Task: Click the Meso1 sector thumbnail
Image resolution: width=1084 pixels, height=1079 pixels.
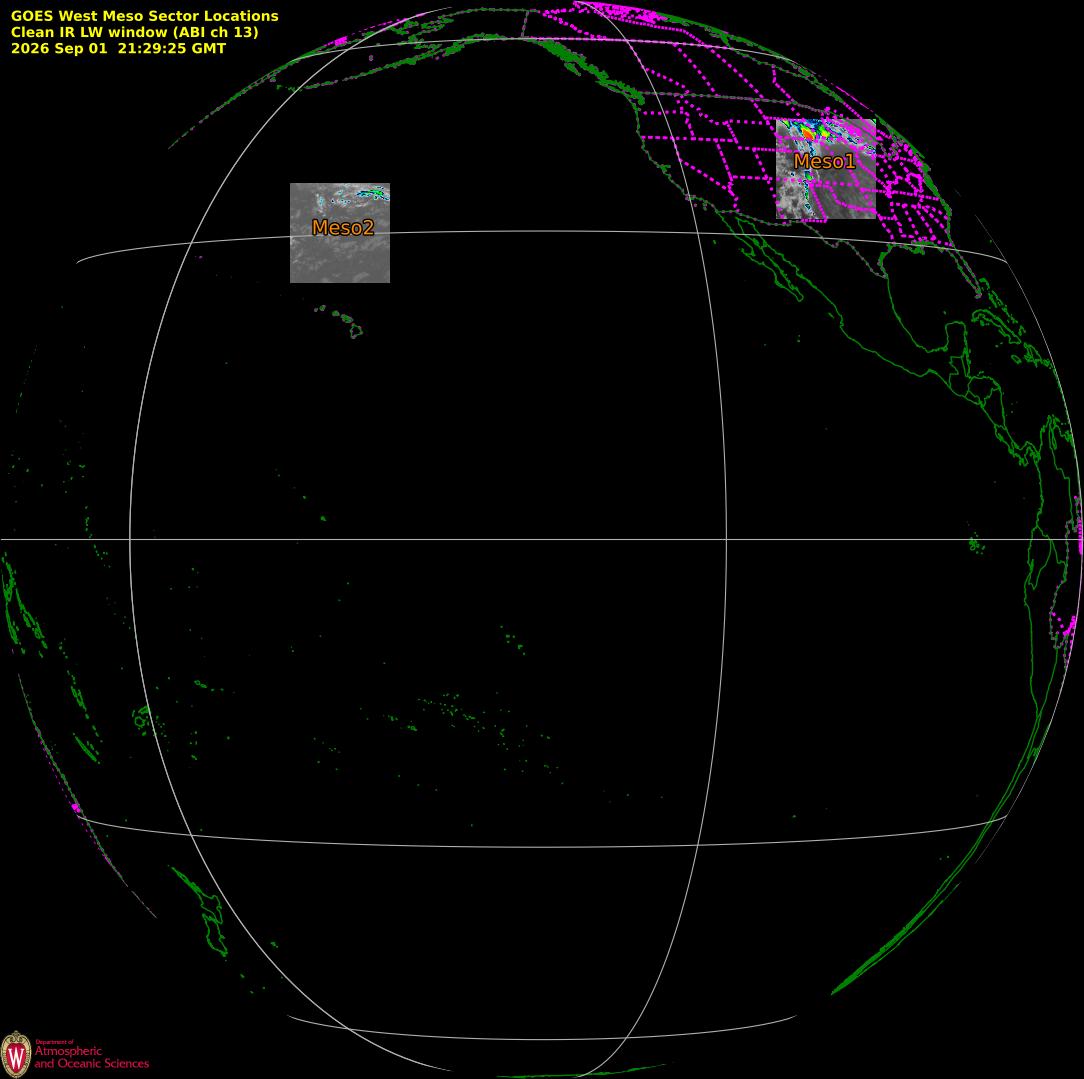Action: coord(825,169)
